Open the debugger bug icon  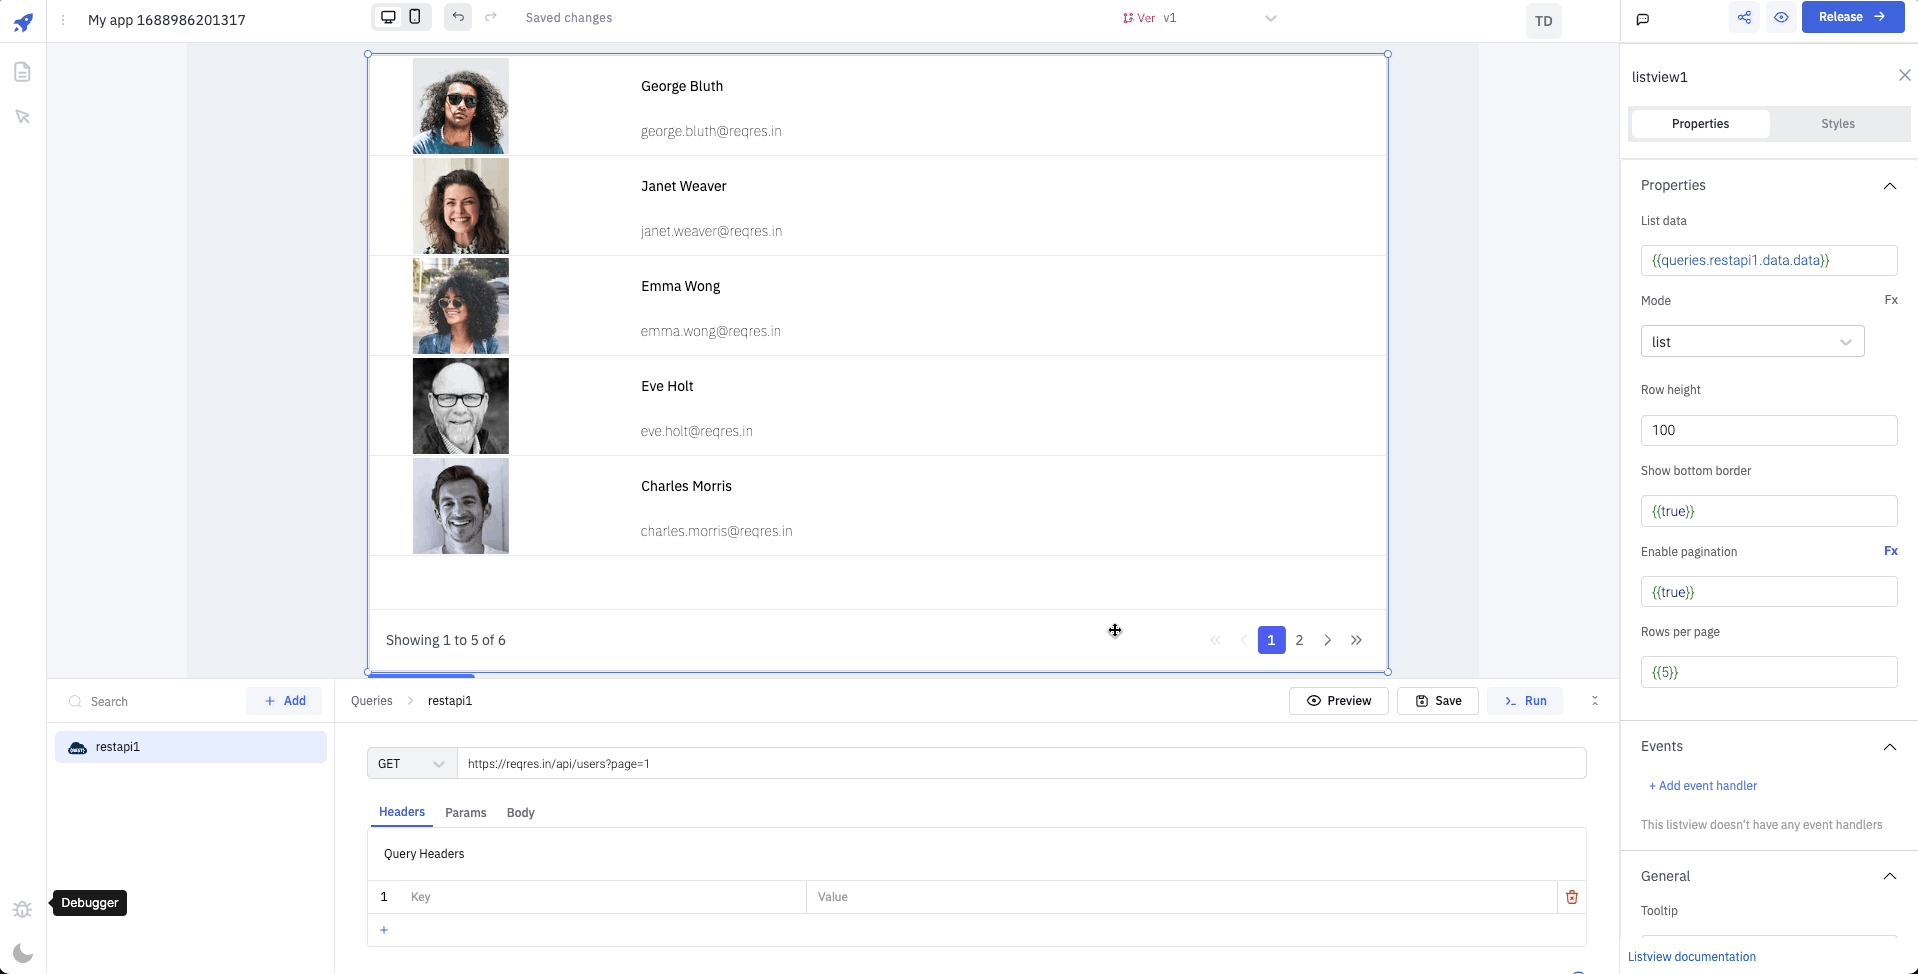click(22, 909)
